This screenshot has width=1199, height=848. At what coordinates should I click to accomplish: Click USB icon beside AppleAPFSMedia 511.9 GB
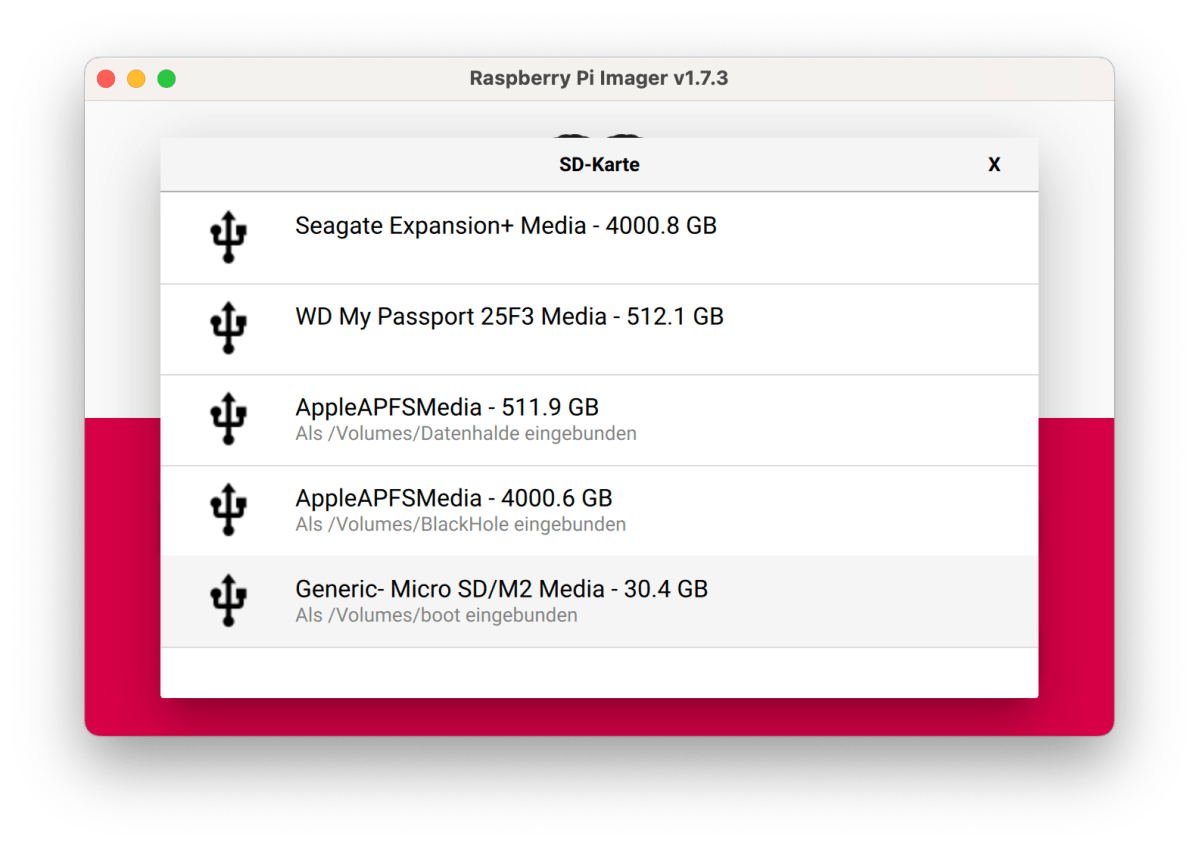click(228, 418)
